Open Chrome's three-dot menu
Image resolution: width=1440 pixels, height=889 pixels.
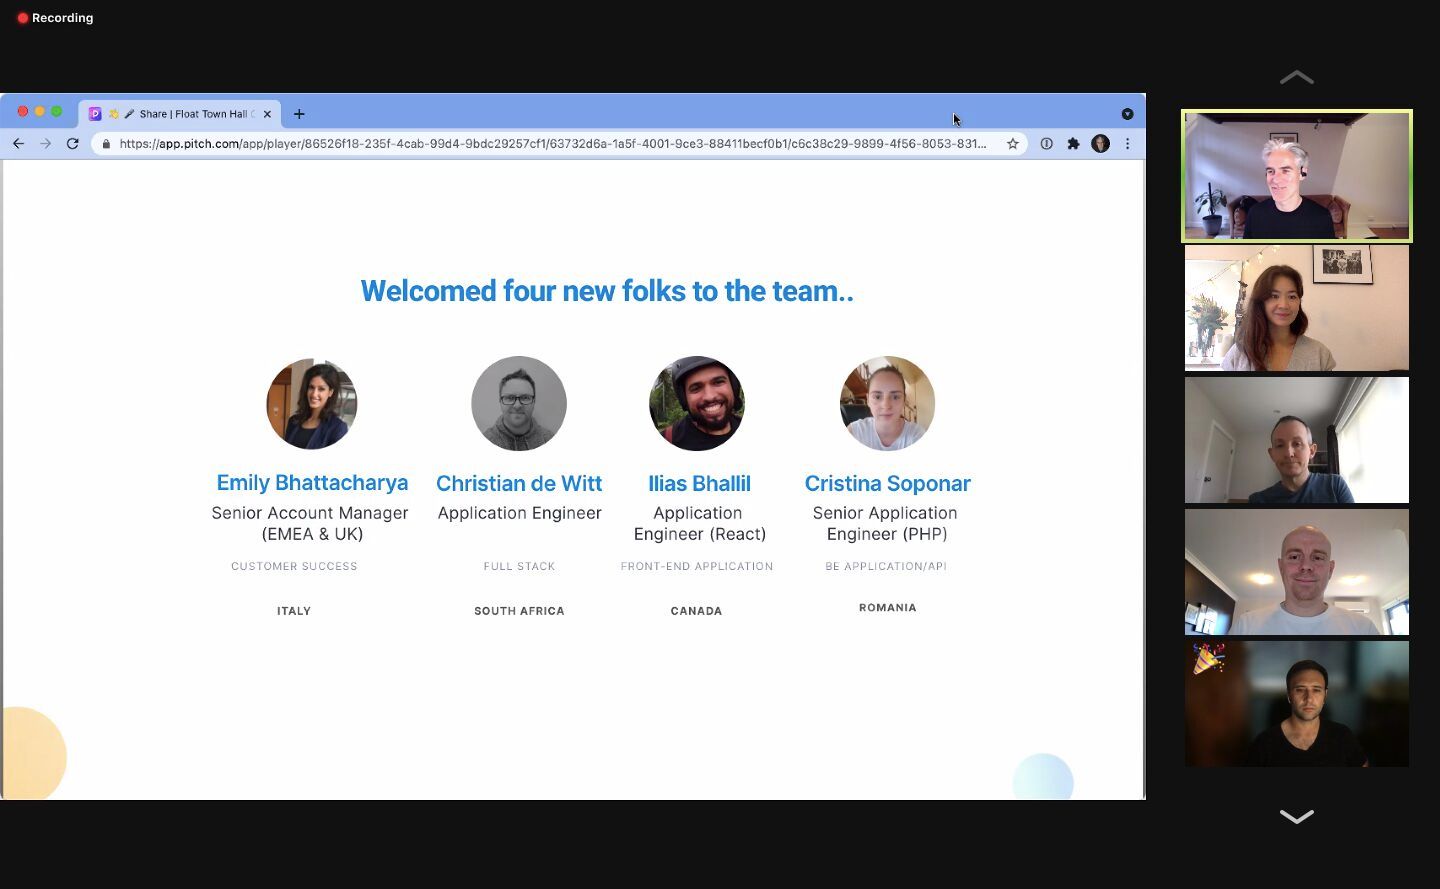(x=1127, y=144)
